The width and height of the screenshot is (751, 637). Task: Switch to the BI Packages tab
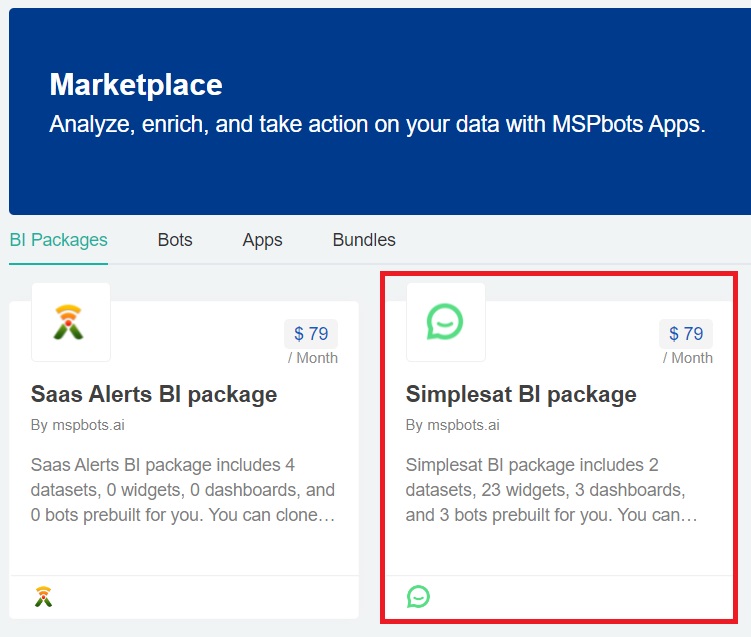(58, 240)
